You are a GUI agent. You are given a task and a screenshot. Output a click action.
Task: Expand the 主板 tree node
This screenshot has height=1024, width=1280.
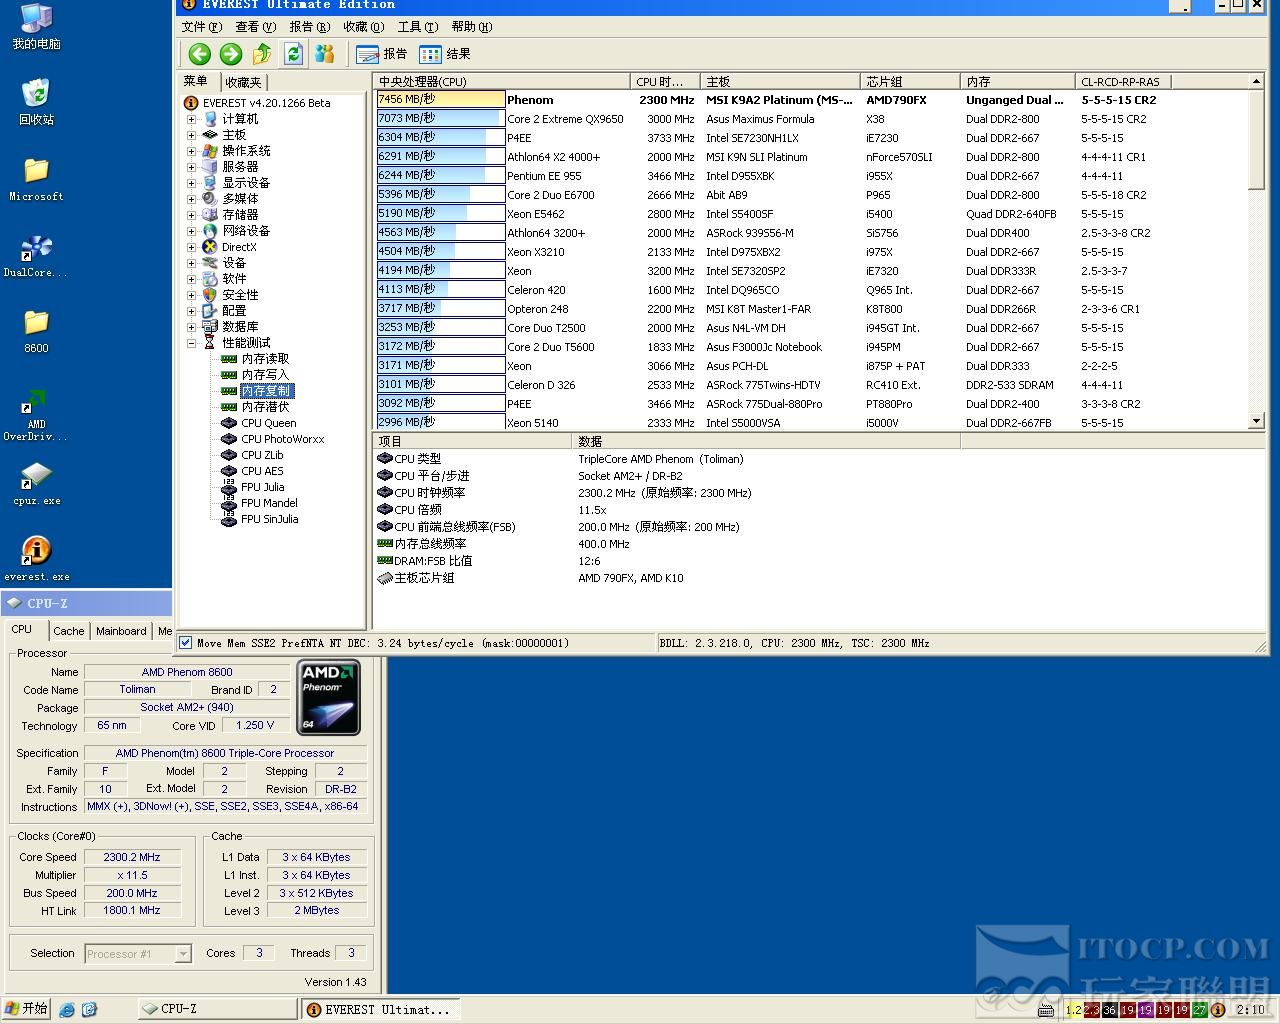(191, 135)
